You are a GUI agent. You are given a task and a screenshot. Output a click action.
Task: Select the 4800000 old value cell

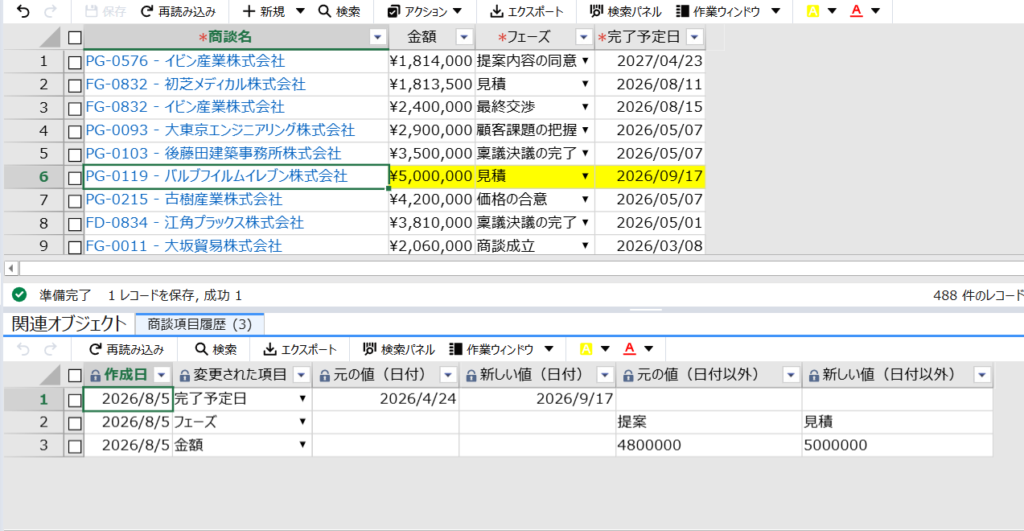[x=709, y=445]
